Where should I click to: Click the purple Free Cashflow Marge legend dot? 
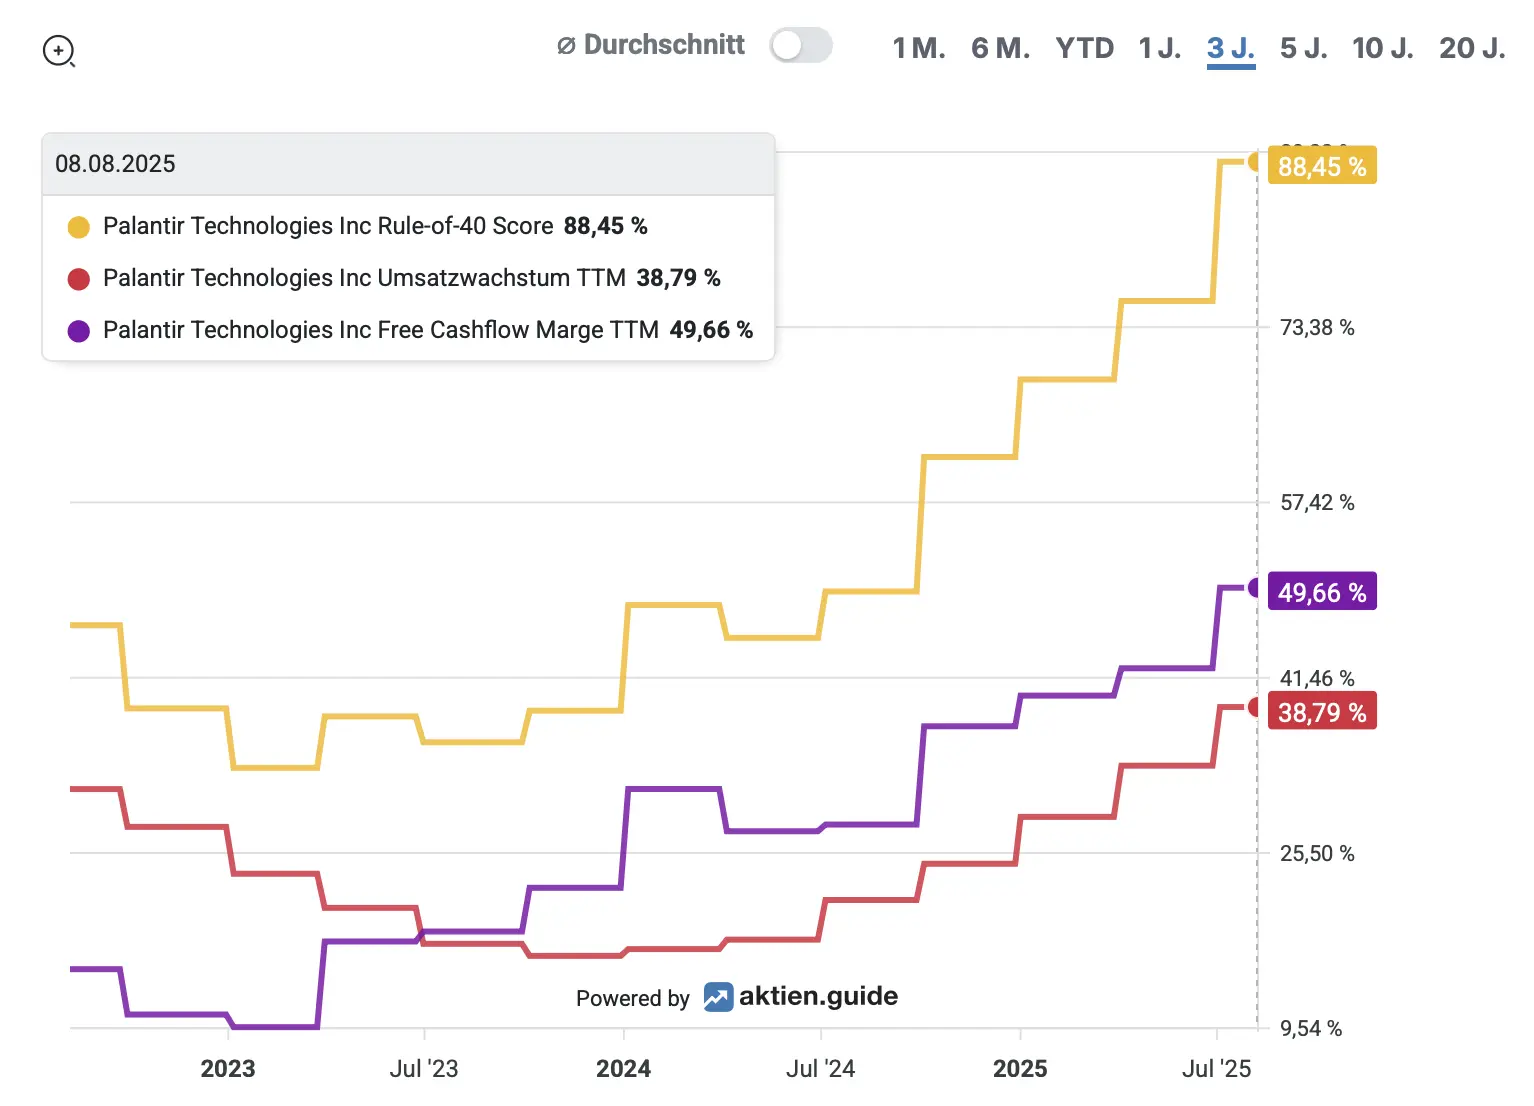pos(78,331)
